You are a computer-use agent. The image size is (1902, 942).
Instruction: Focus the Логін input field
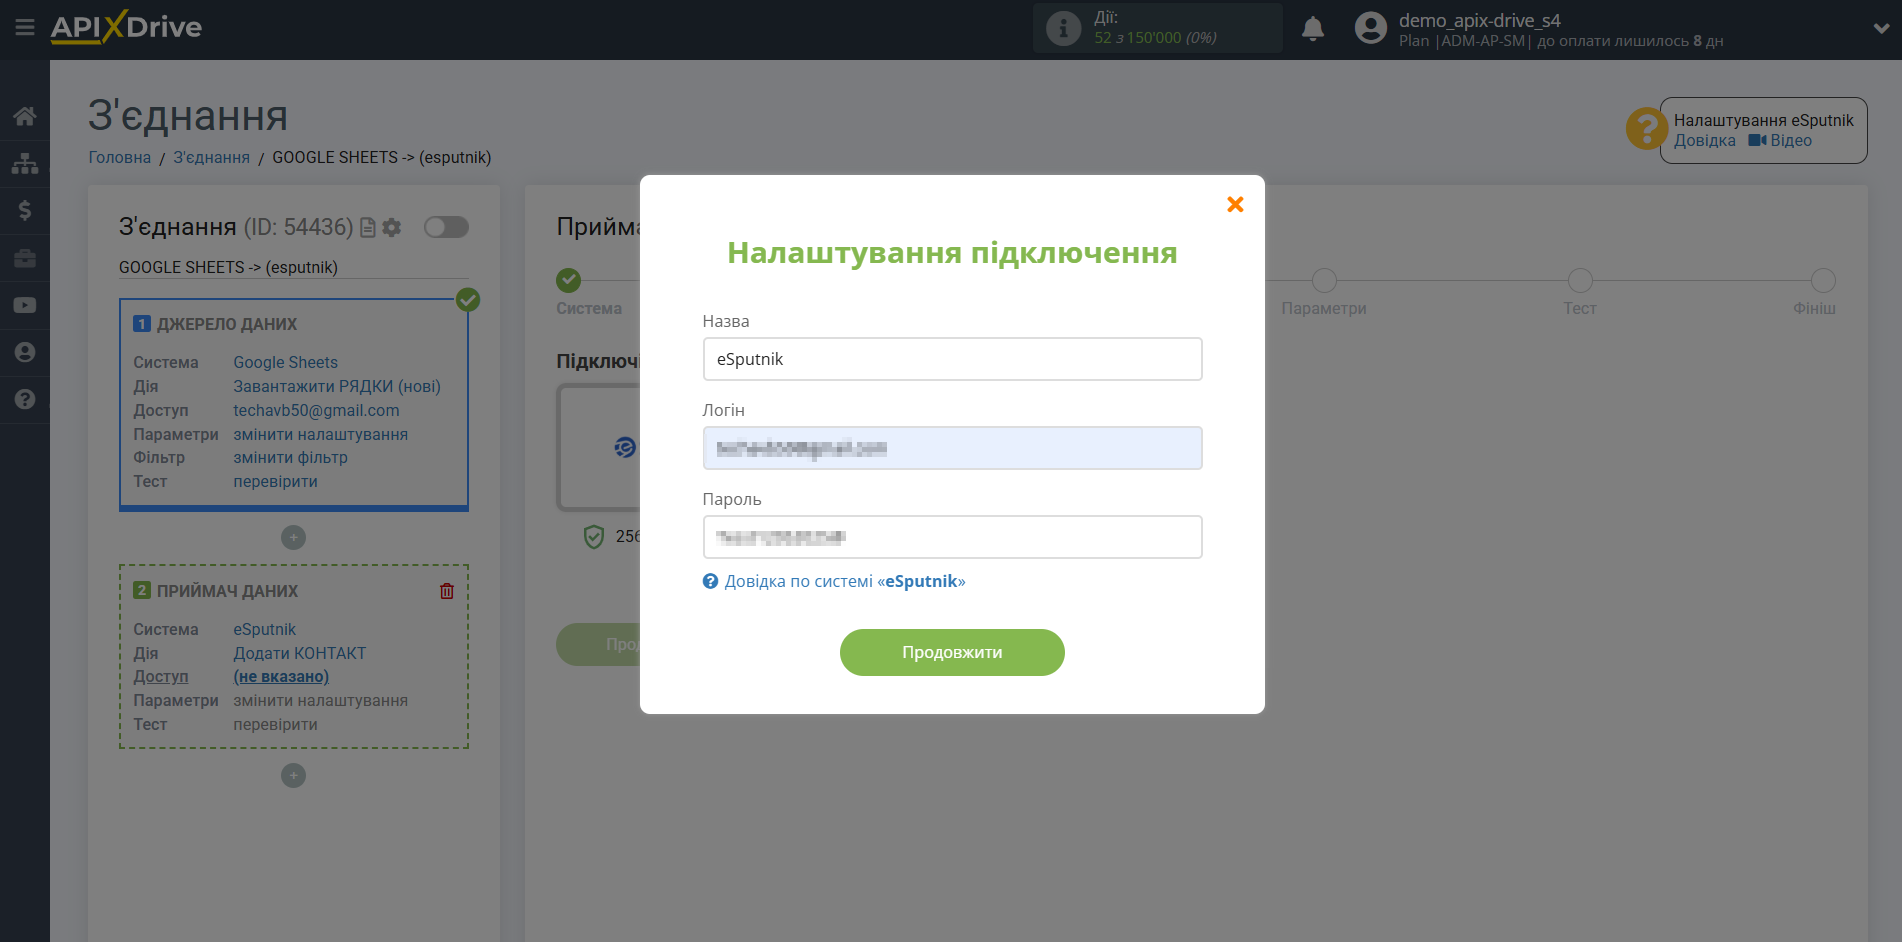[x=952, y=448]
